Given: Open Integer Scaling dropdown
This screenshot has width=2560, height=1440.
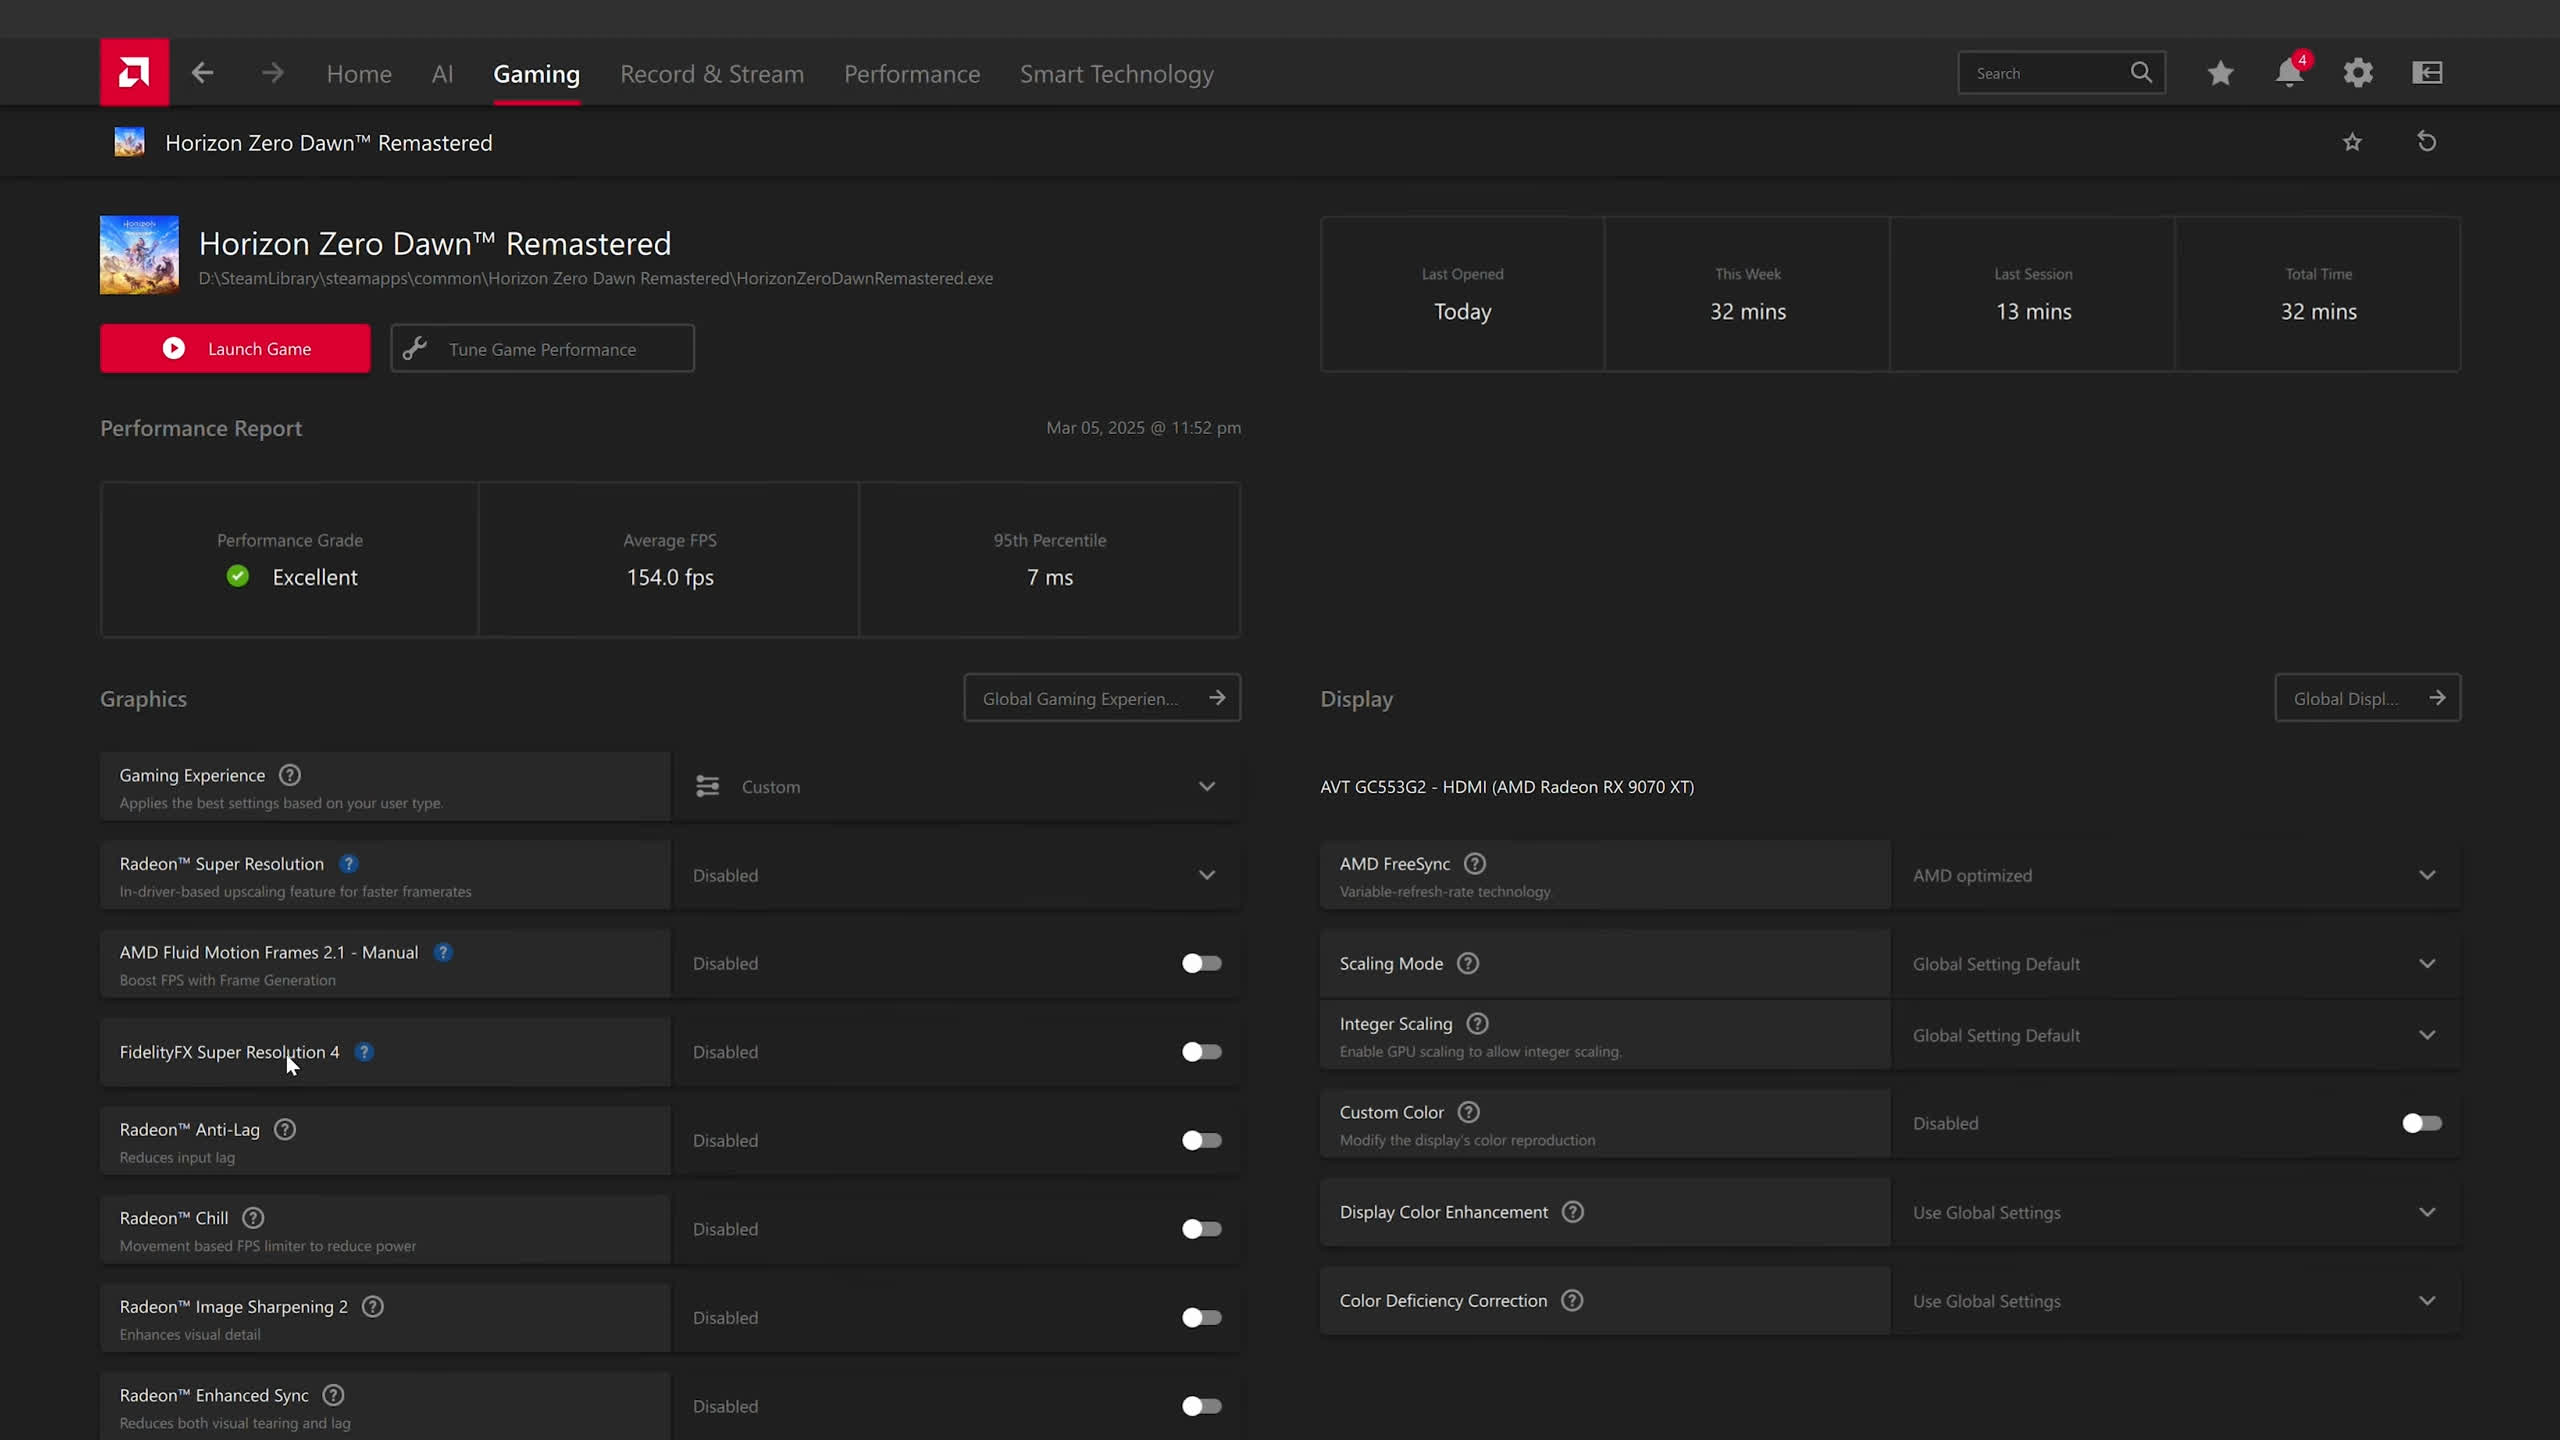Looking at the screenshot, I should tap(2176, 1035).
